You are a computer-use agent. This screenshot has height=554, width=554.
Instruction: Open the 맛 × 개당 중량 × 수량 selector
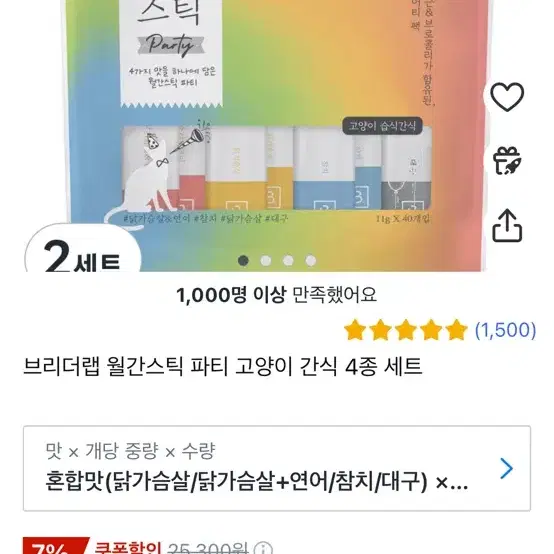277,468
